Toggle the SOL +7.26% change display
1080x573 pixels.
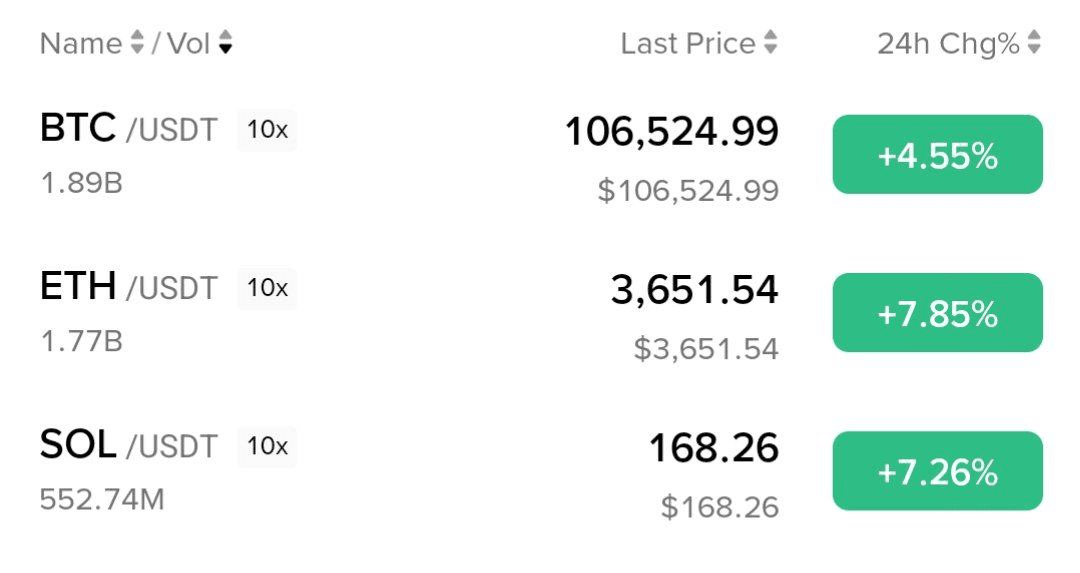pyautogui.click(x=937, y=471)
